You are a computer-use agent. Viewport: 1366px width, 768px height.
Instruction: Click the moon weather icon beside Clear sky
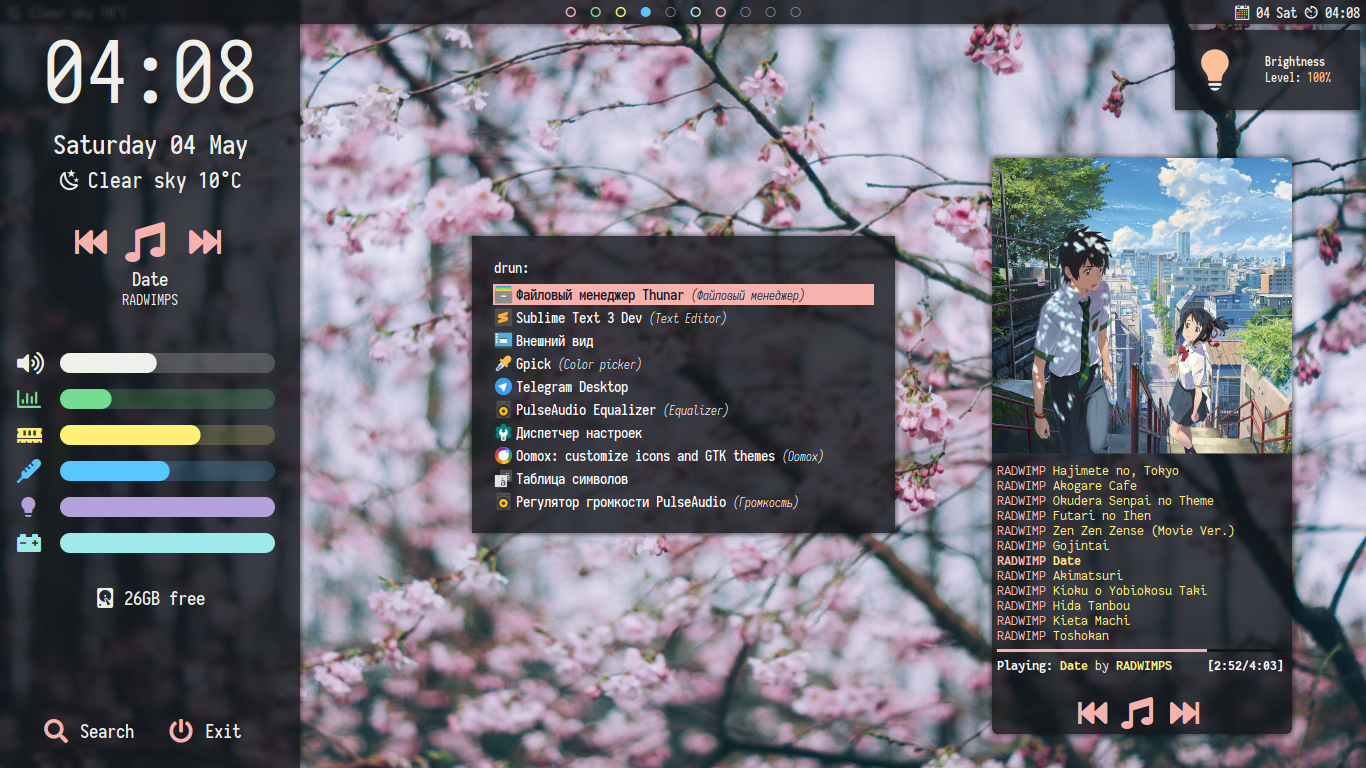(68, 181)
